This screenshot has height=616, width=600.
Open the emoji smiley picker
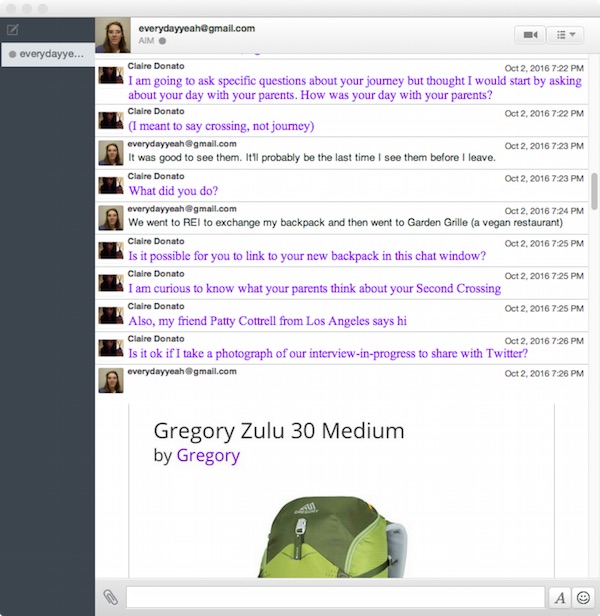[583, 598]
